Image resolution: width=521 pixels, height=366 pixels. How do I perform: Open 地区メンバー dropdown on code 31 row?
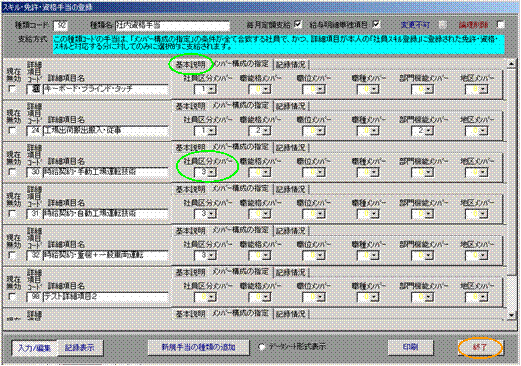coord(484,214)
